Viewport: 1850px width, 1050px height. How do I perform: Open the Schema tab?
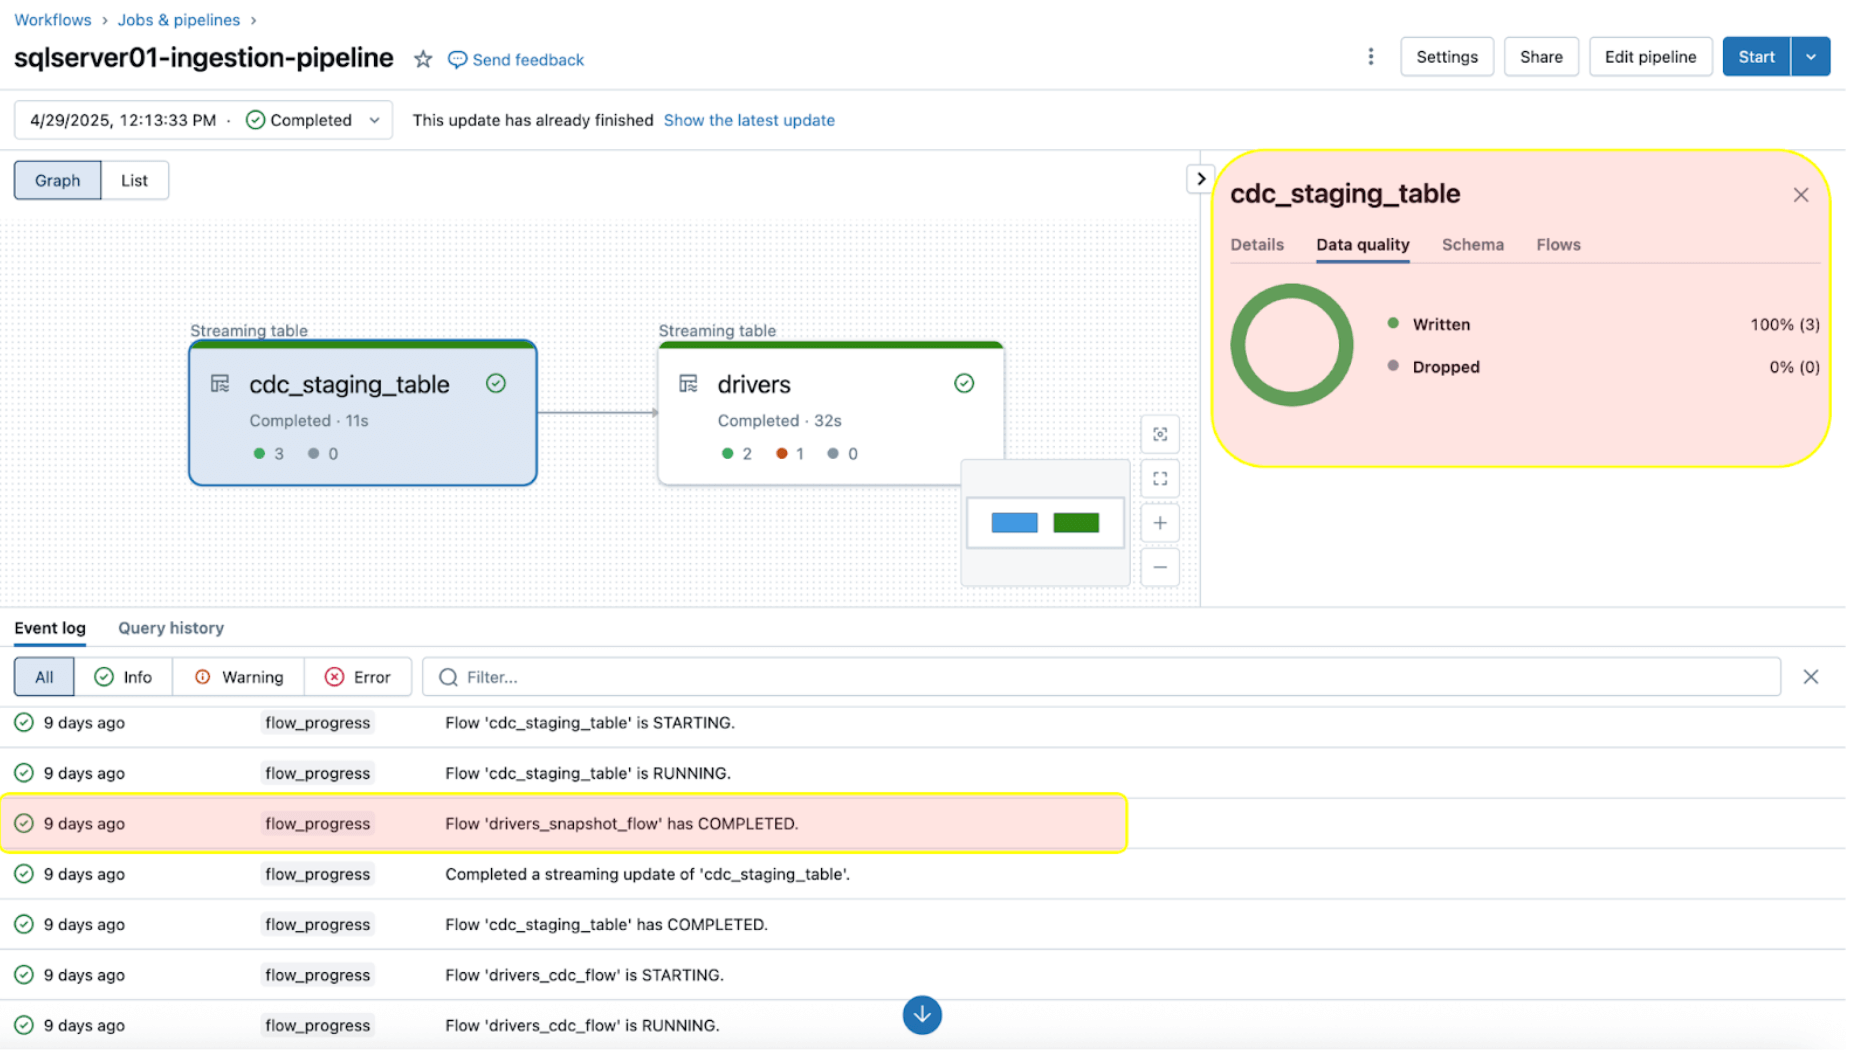click(x=1472, y=245)
